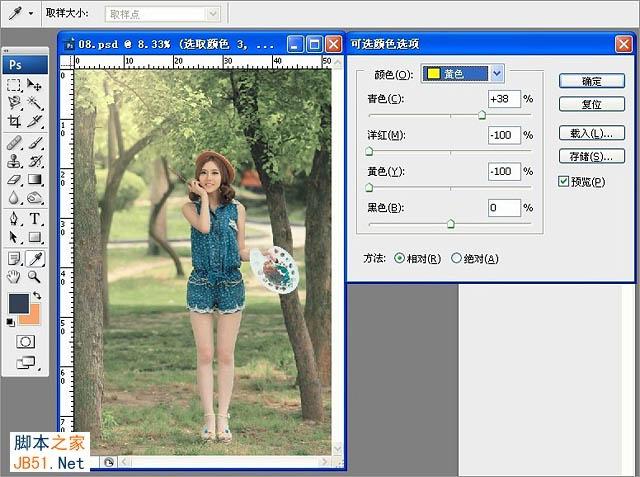Click the Cyan slider handle

(482, 115)
